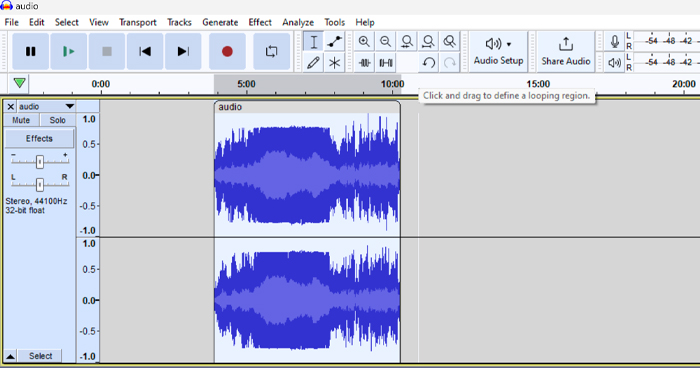Screen dimensions: 700x368
Task: Click the Share Audio button
Action: 566,51
